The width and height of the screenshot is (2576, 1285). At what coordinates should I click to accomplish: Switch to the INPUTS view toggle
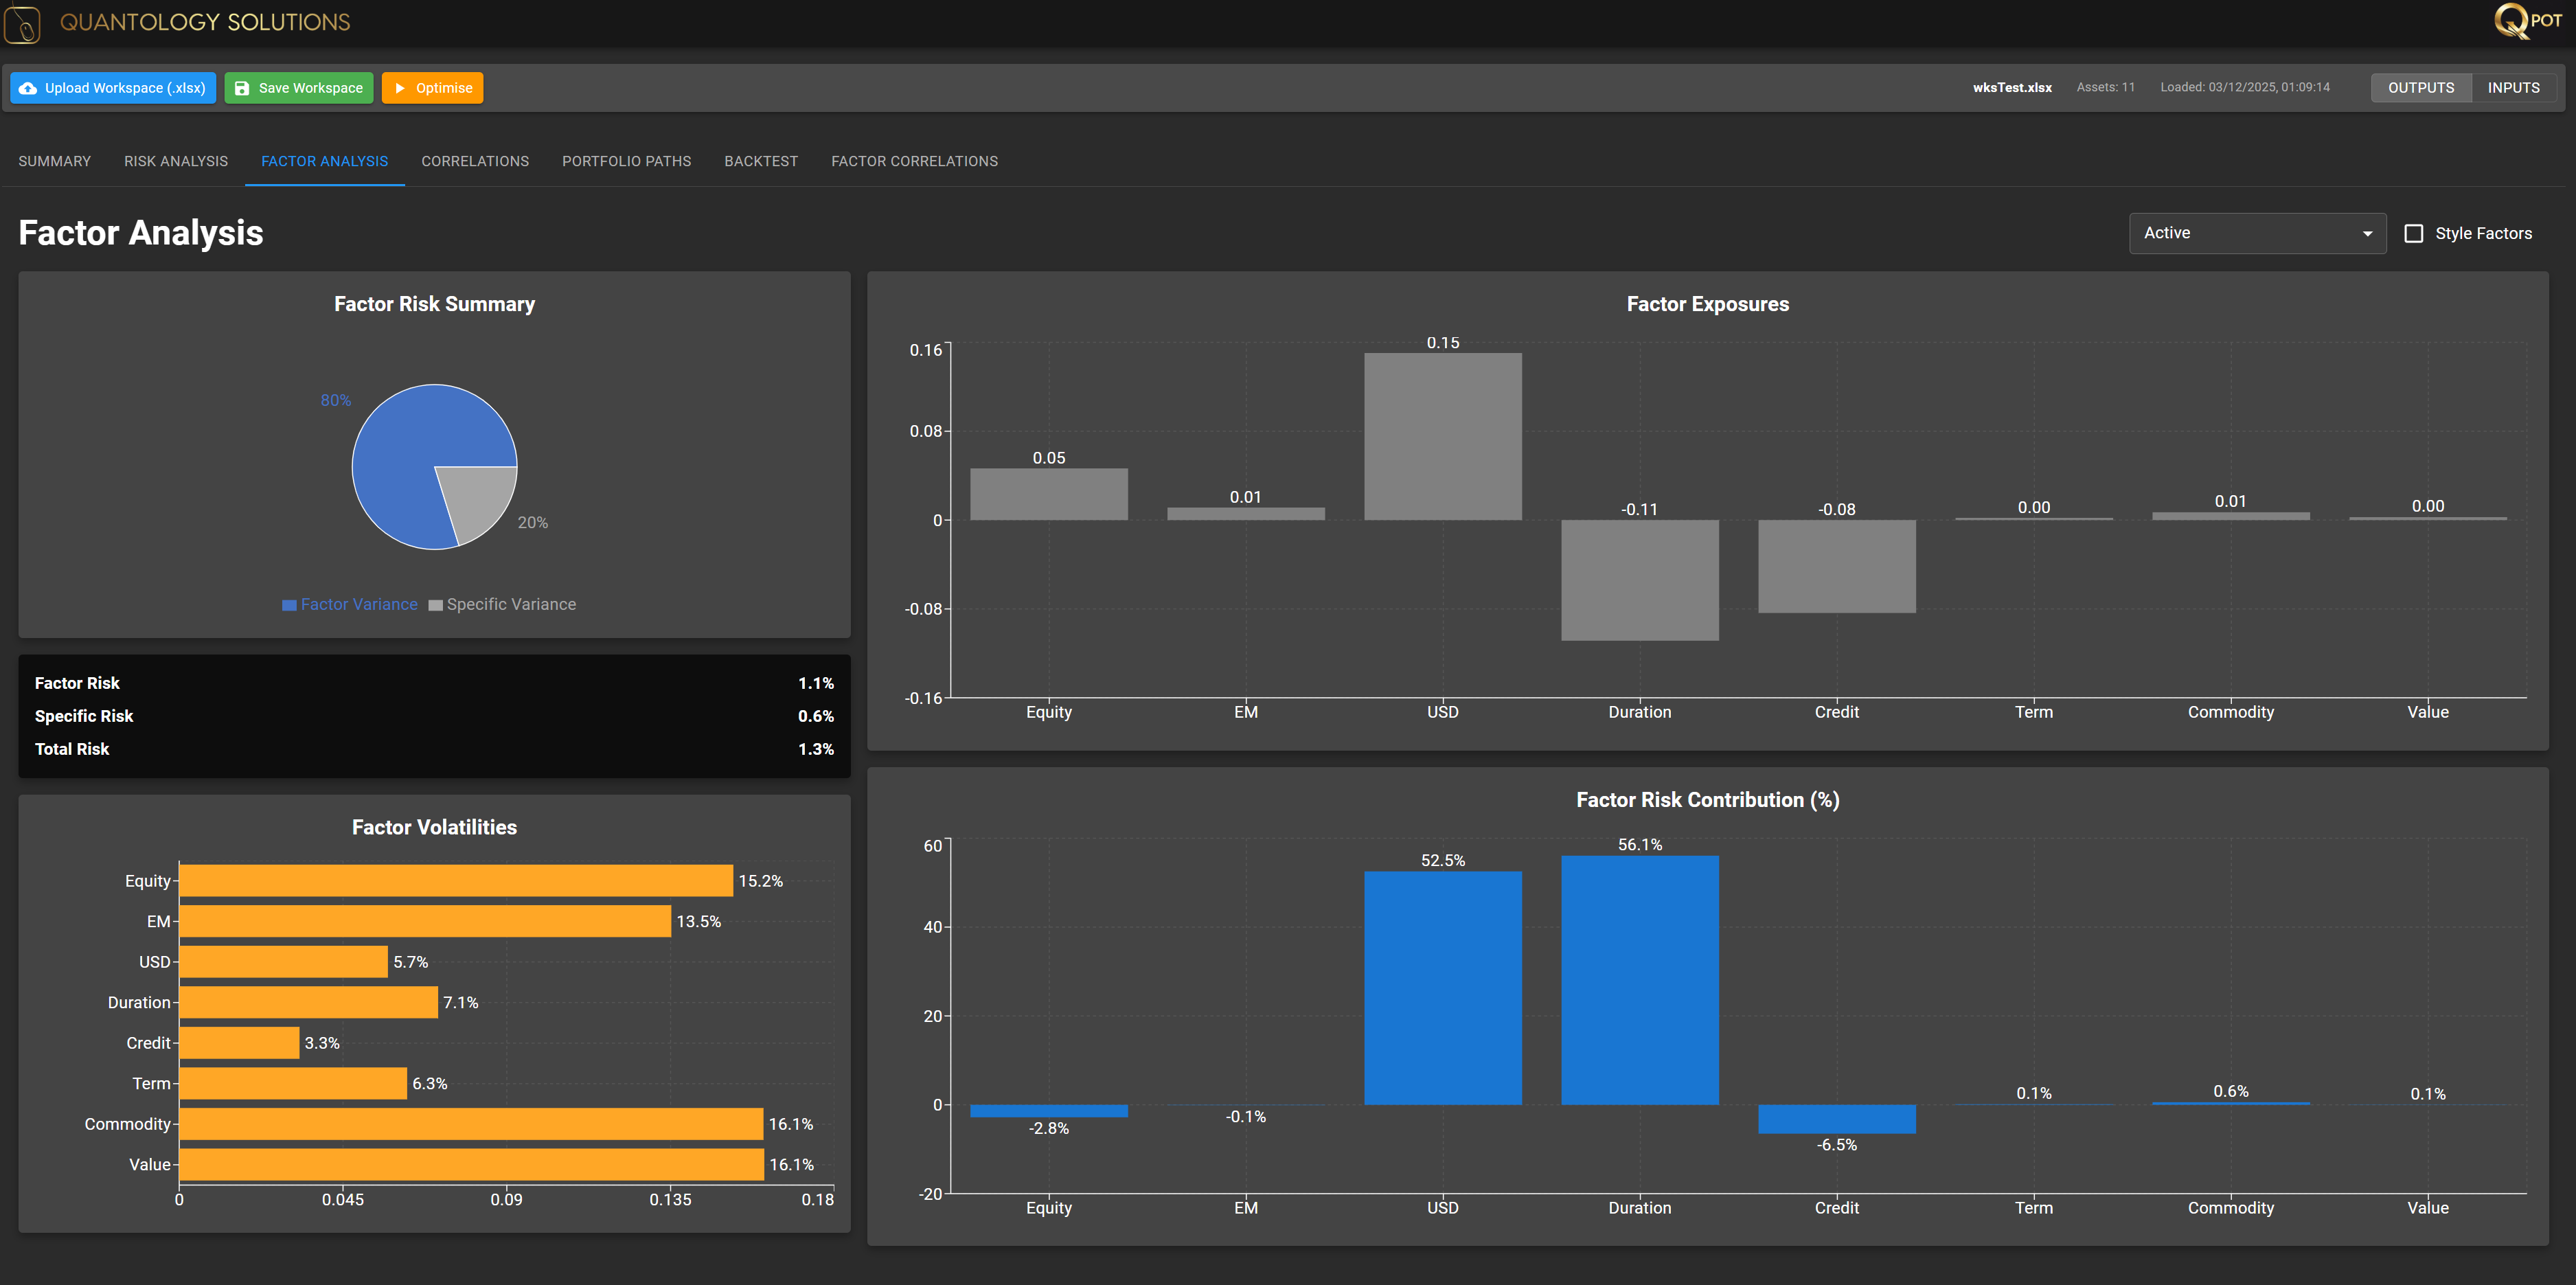pos(2513,88)
